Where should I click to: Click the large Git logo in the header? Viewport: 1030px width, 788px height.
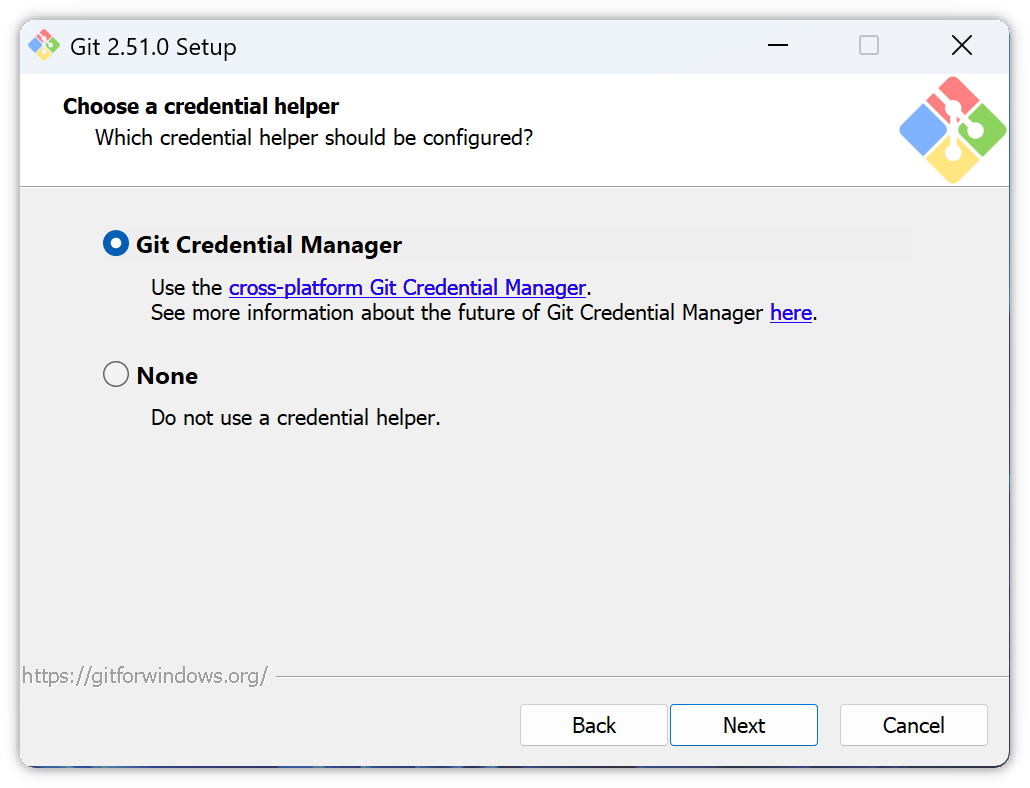tap(951, 130)
